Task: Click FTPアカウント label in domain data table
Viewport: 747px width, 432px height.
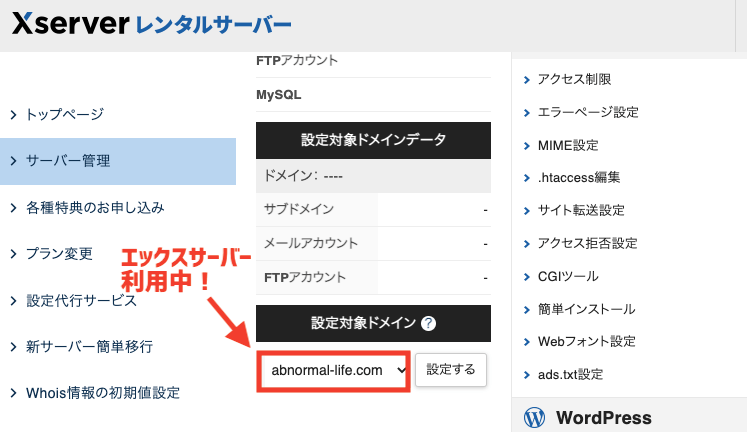Action: click(305, 277)
